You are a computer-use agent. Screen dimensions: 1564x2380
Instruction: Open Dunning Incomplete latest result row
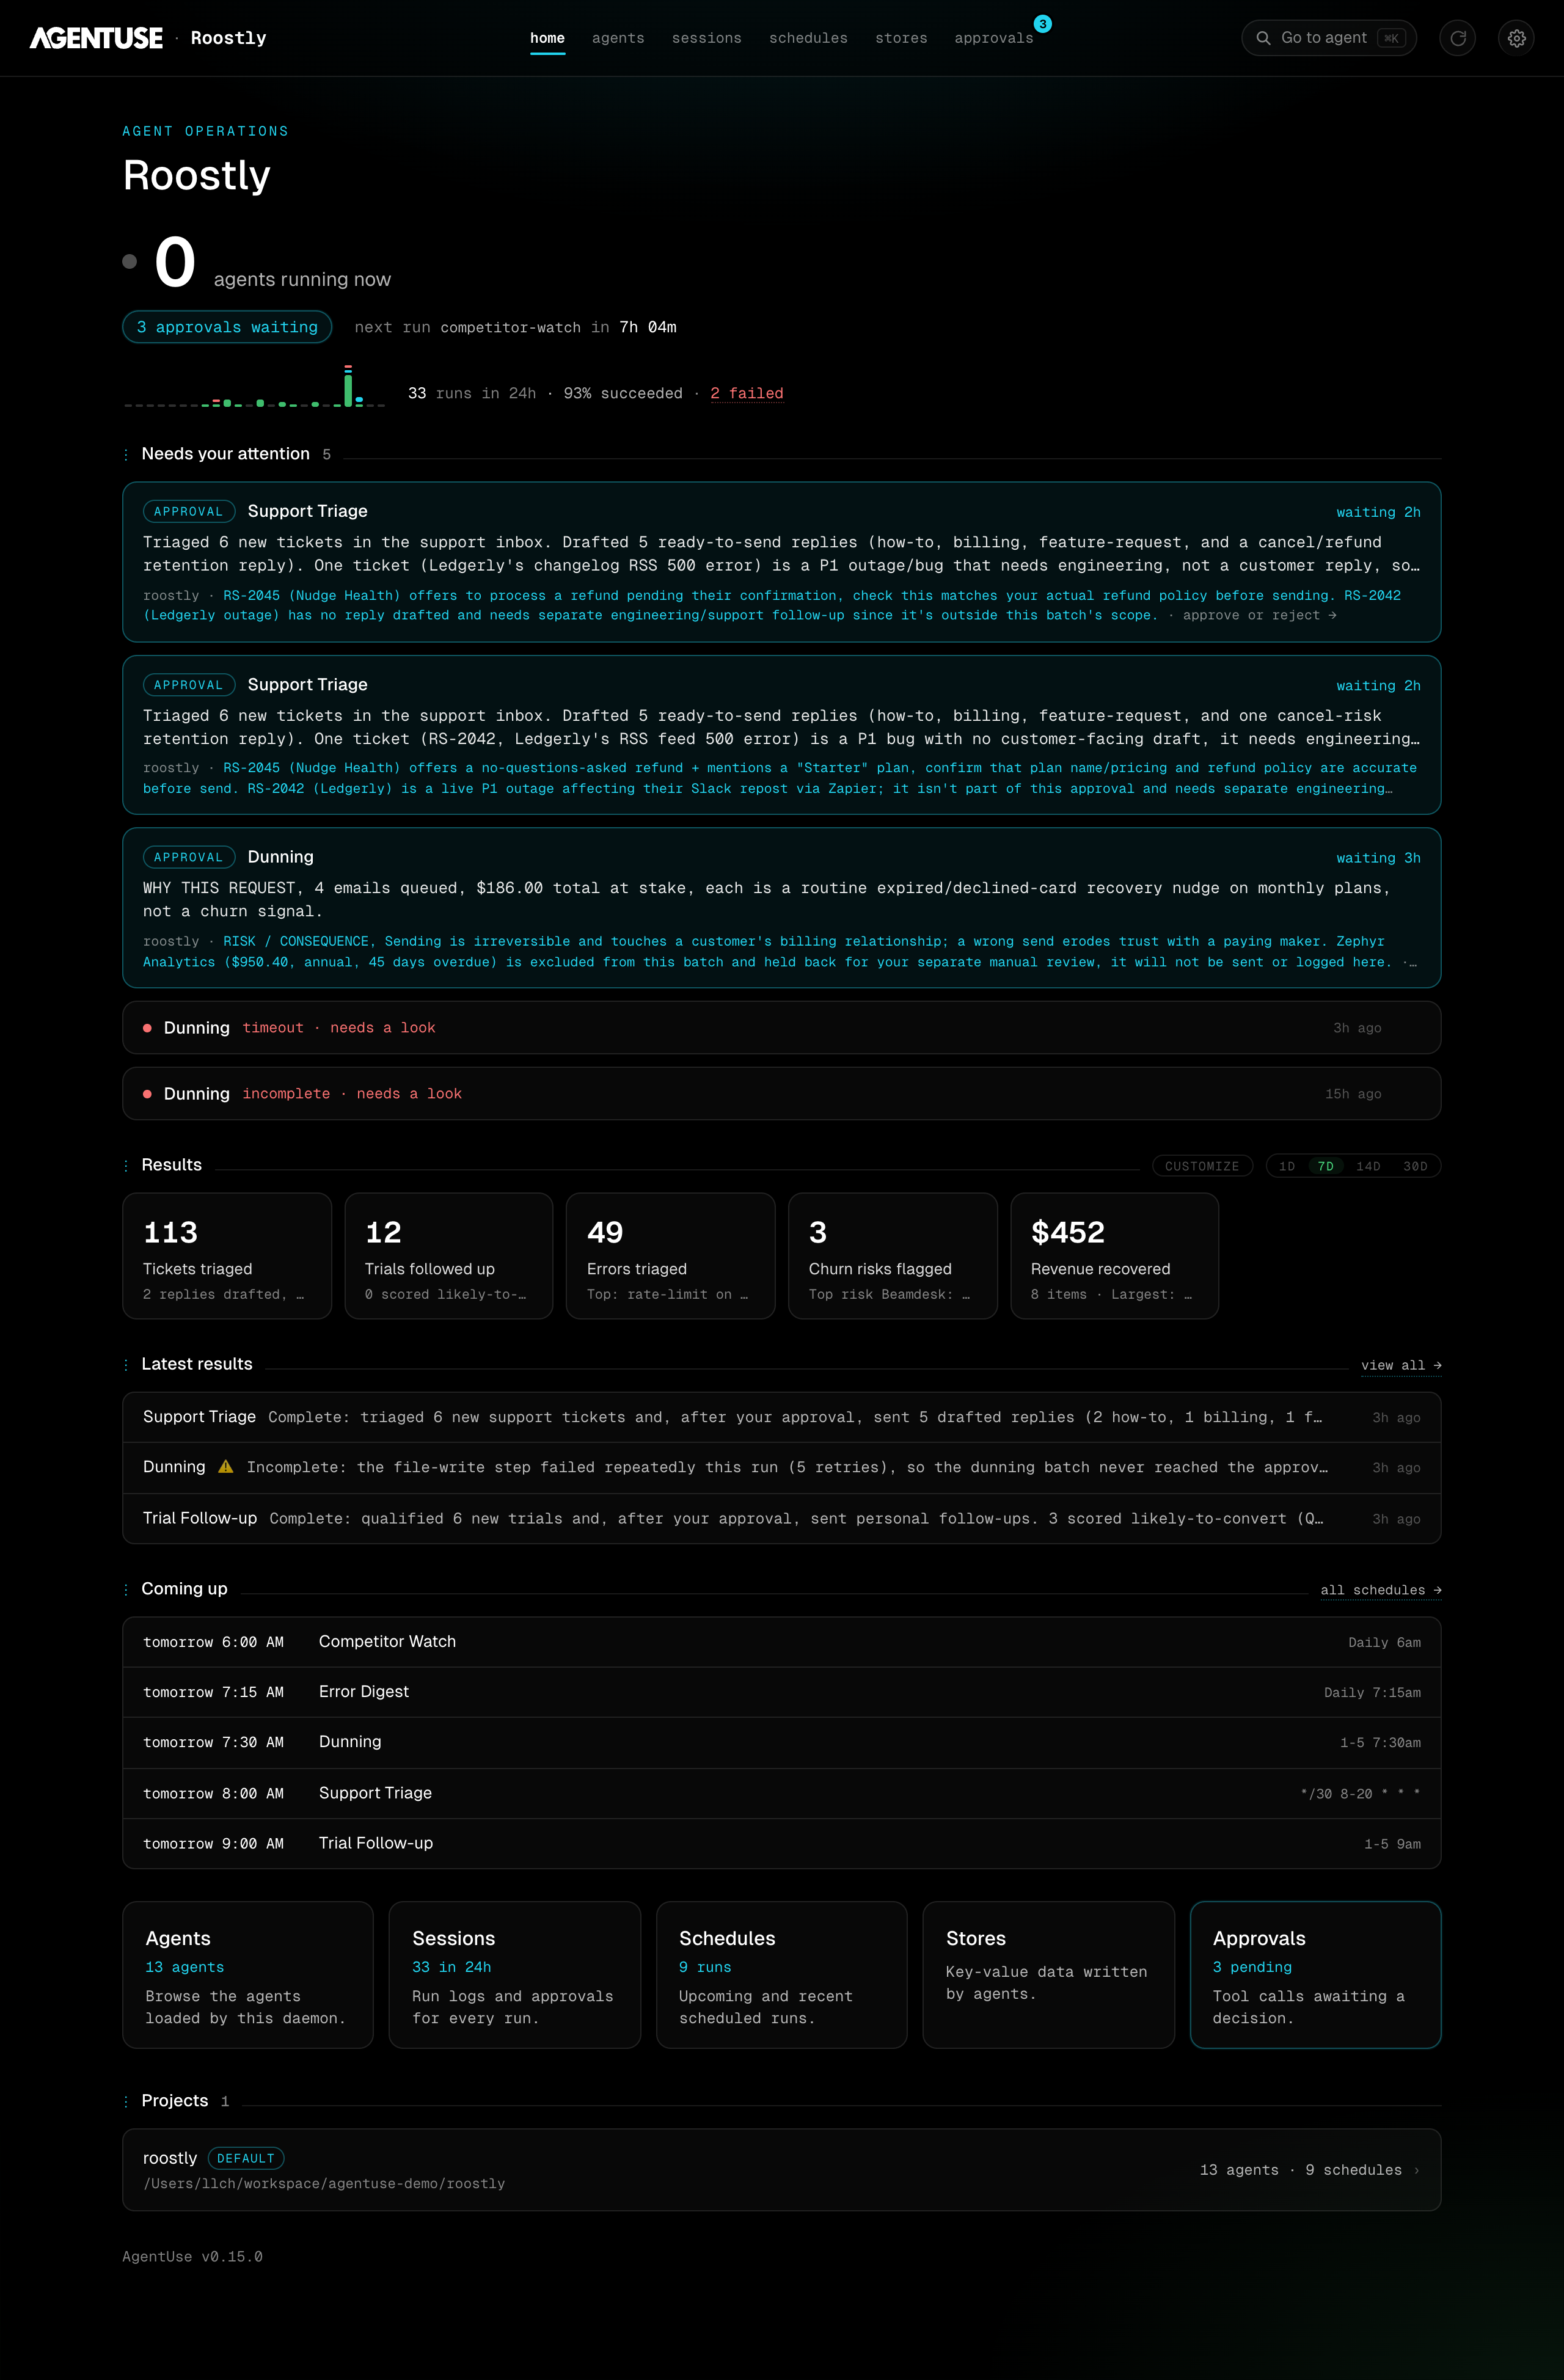(x=781, y=1467)
